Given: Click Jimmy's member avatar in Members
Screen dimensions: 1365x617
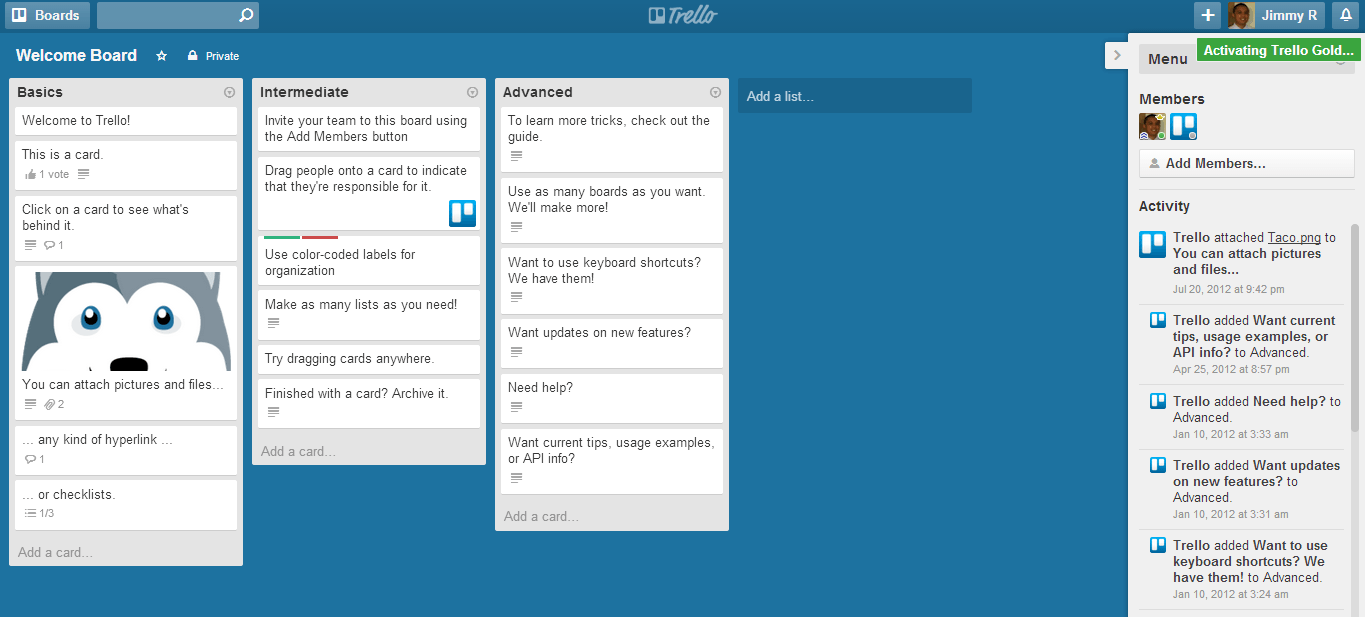Looking at the screenshot, I should click(1153, 126).
